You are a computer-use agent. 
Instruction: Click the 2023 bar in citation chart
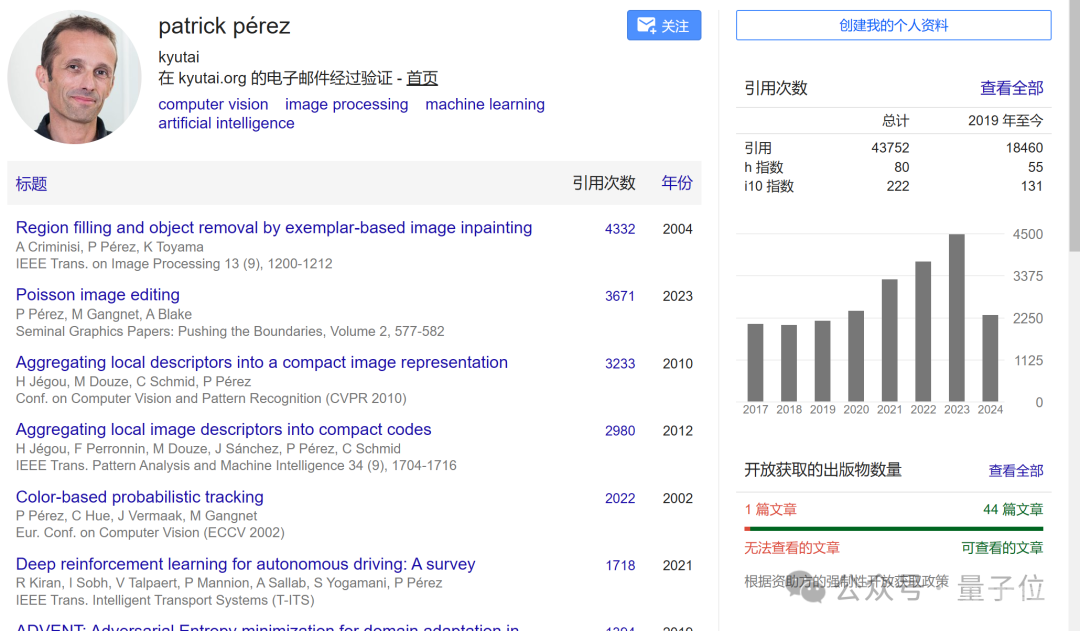956,318
